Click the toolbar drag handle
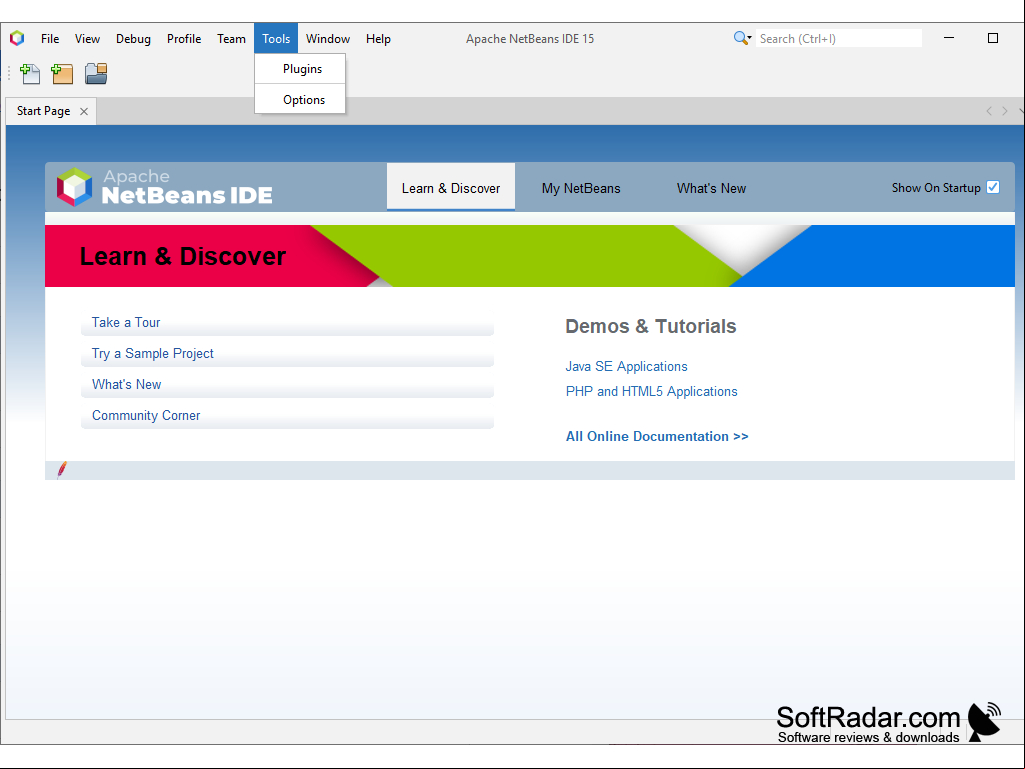 9,73
